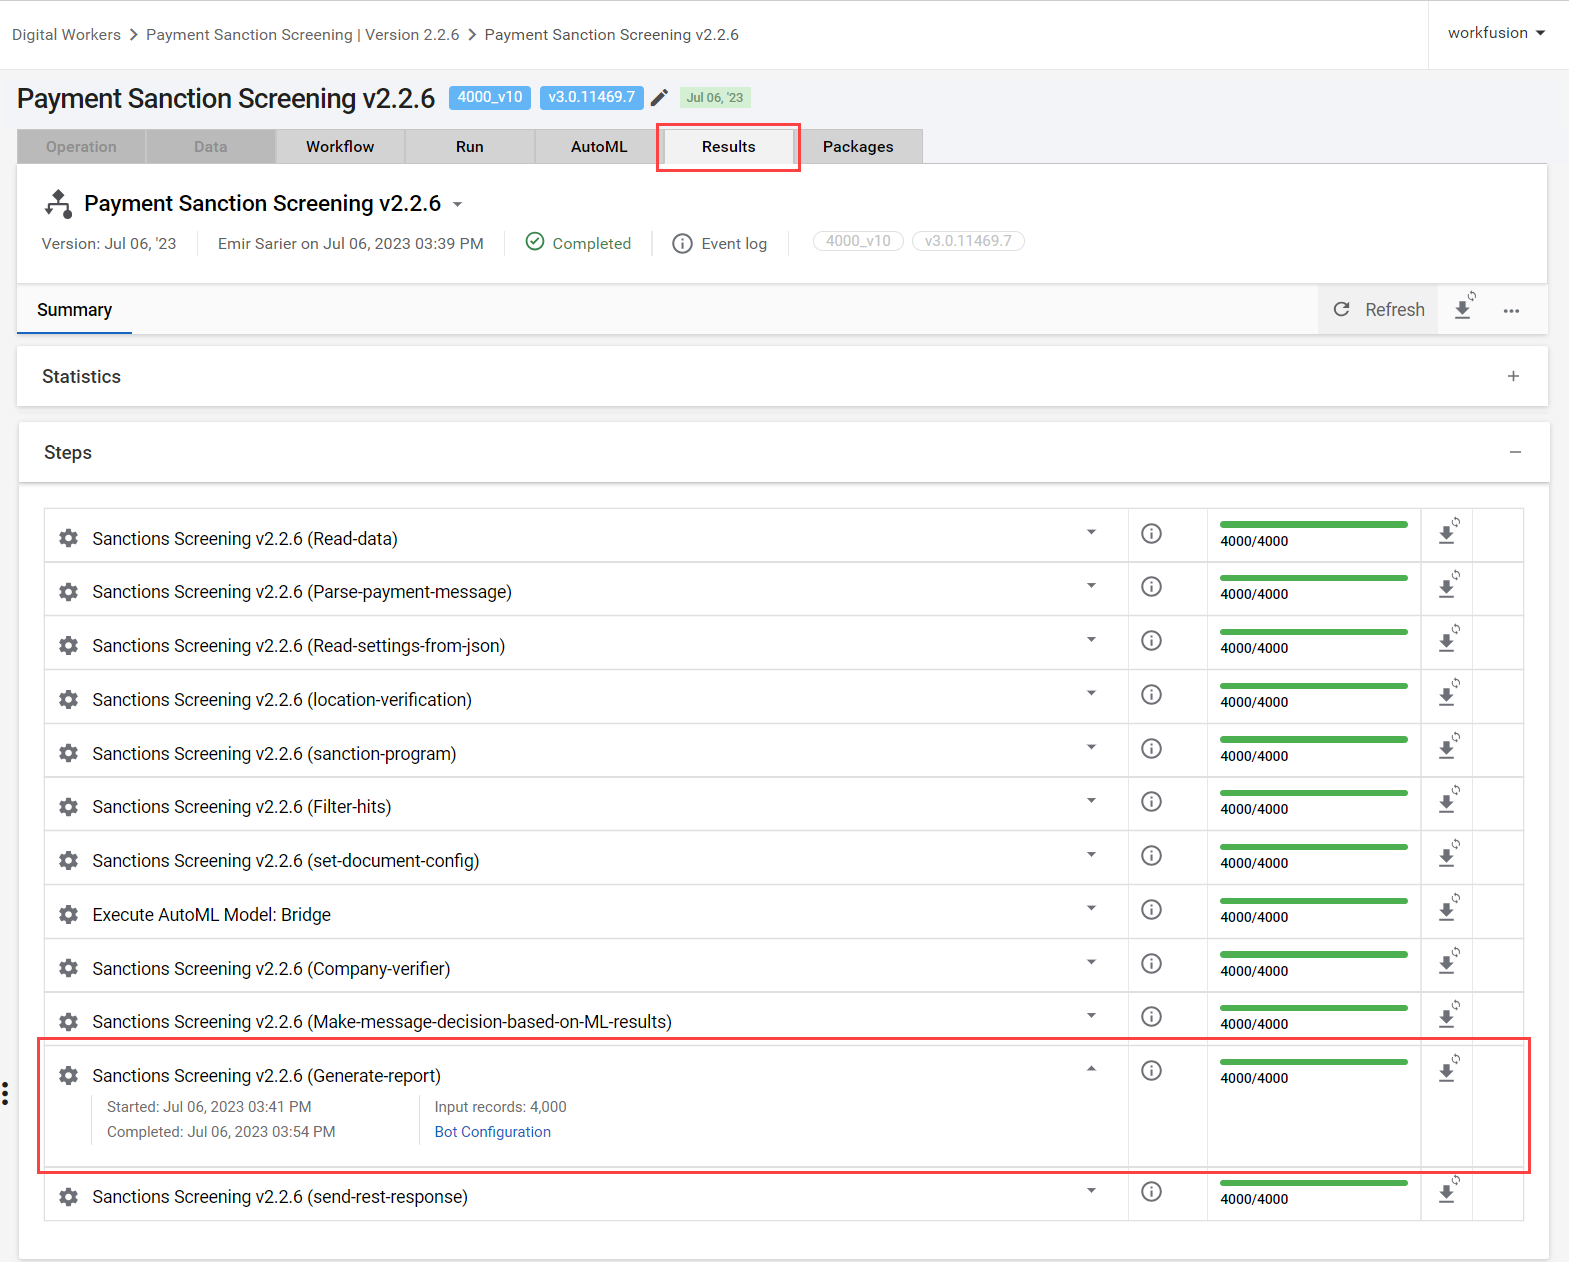1569x1262 pixels.
Task: Collapse the Steps section
Action: [1515, 452]
